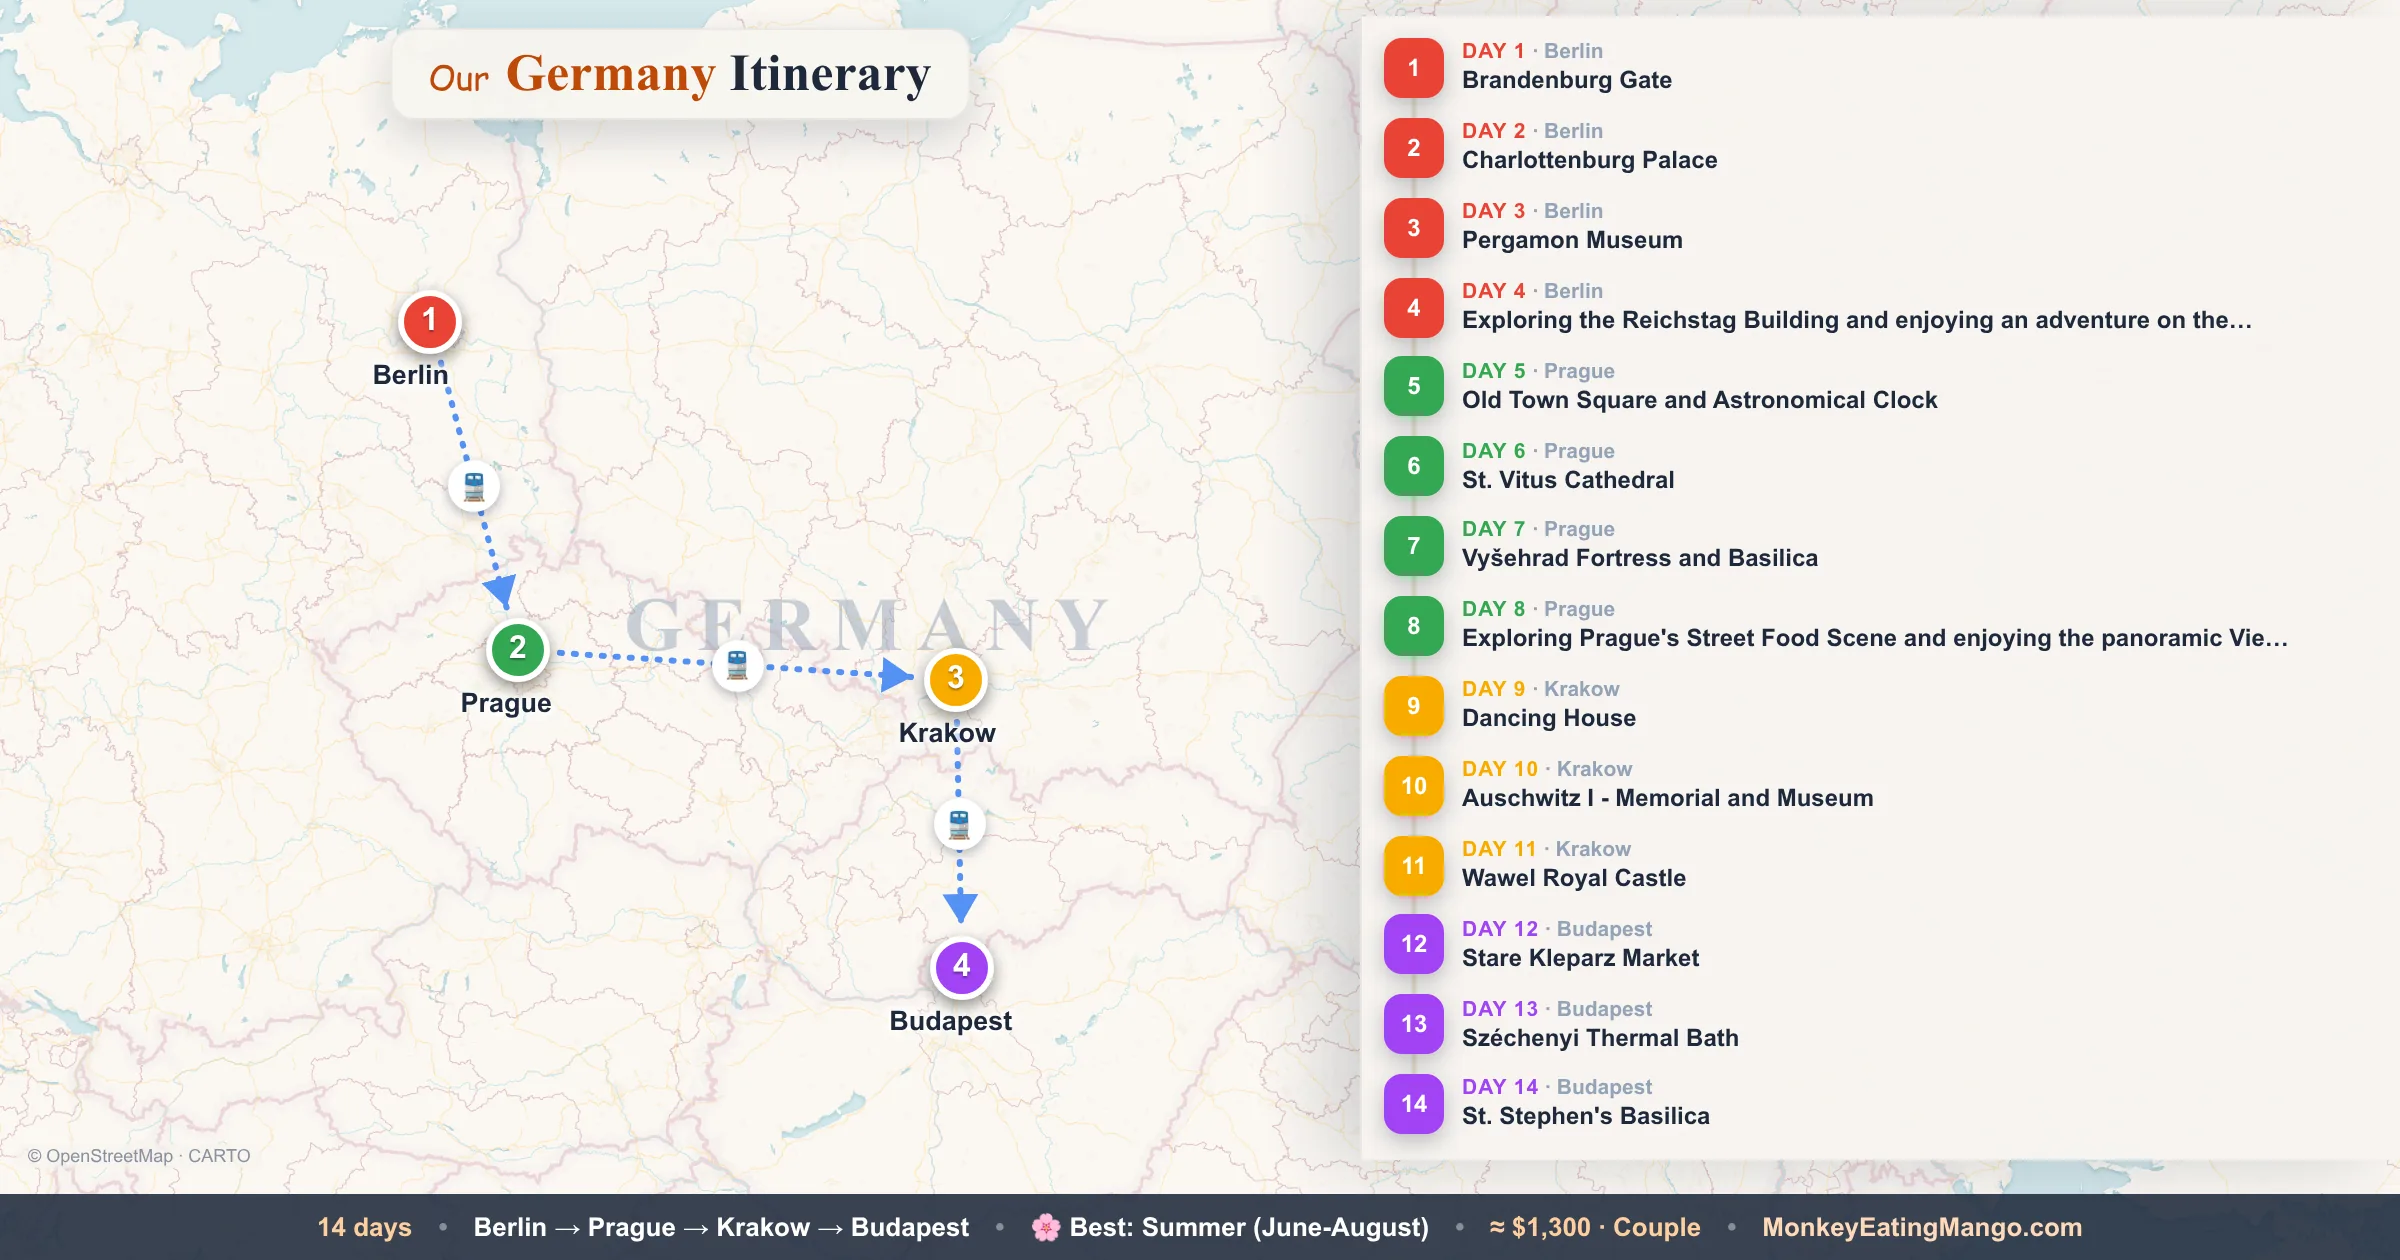Screen dimensions: 2400x1260
Task: Click the Krakow city label on the map
Action: pyautogui.click(x=947, y=733)
